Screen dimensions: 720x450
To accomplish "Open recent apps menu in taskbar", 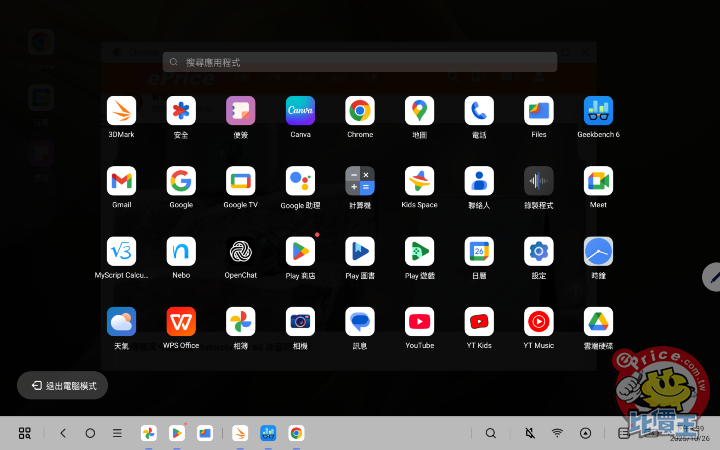I will pyautogui.click(x=117, y=433).
